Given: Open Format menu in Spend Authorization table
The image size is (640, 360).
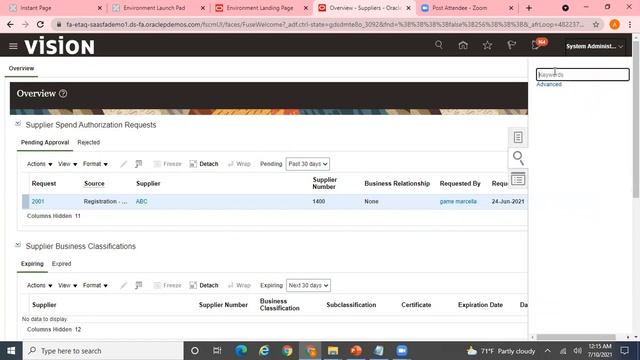Looking at the screenshot, I should pyautogui.click(x=95, y=164).
